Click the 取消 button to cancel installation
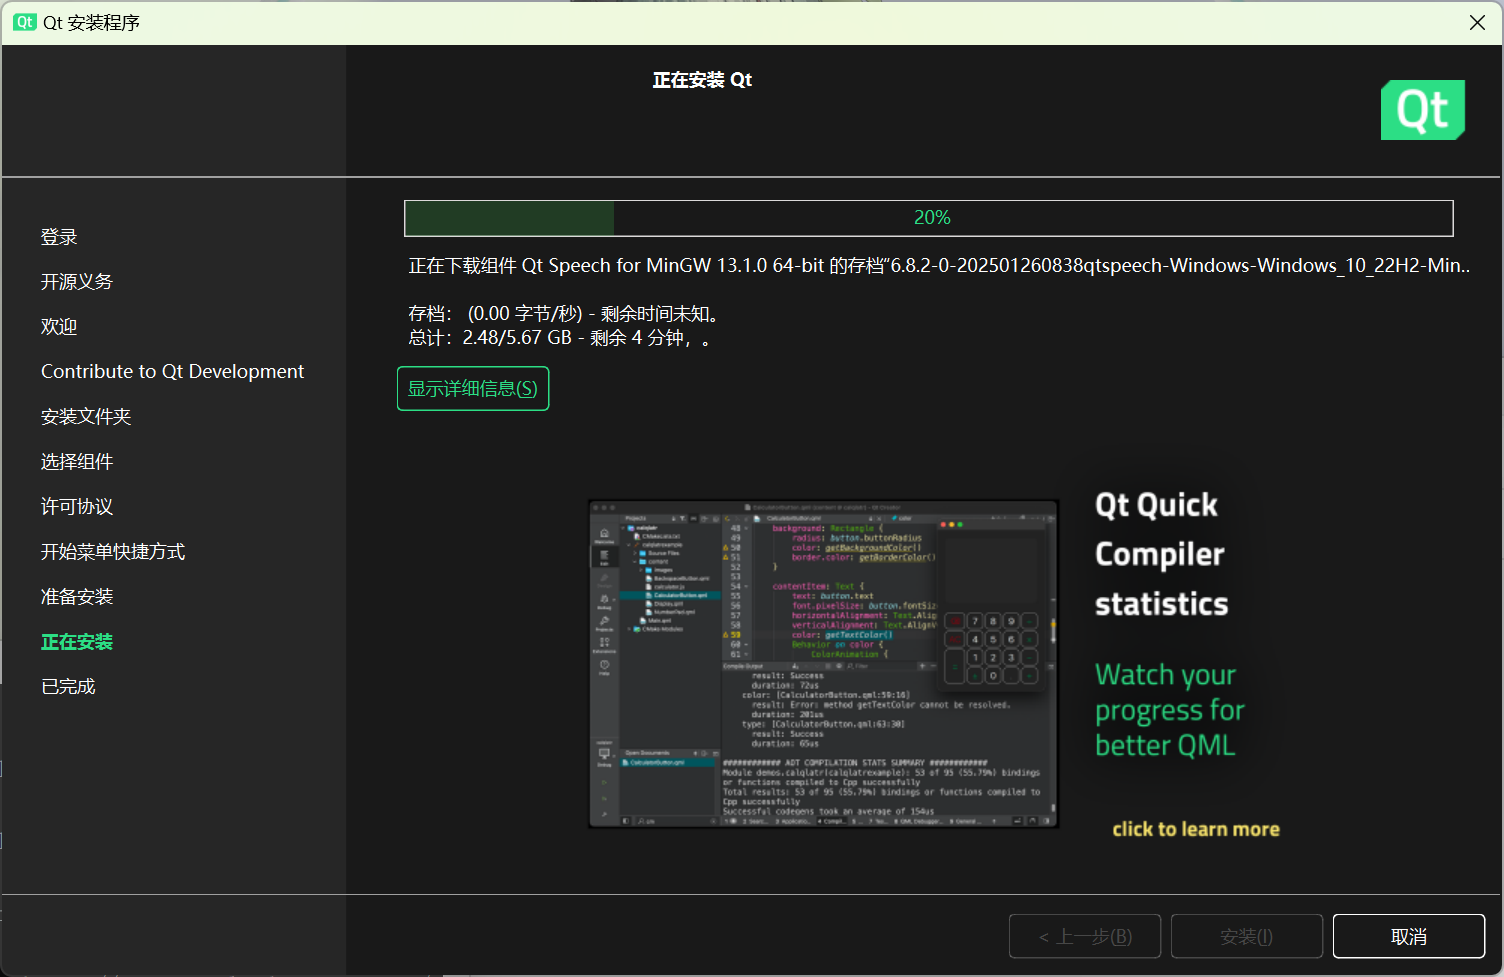Screen dimensions: 1504x977 click(1408, 936)
